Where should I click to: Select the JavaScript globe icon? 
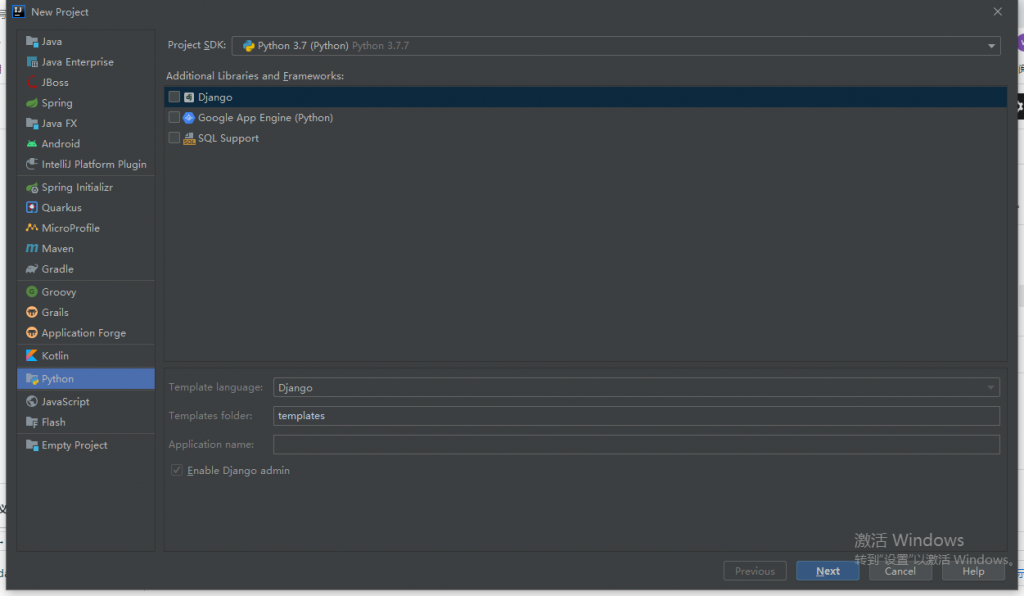click(x=31, y=401)
